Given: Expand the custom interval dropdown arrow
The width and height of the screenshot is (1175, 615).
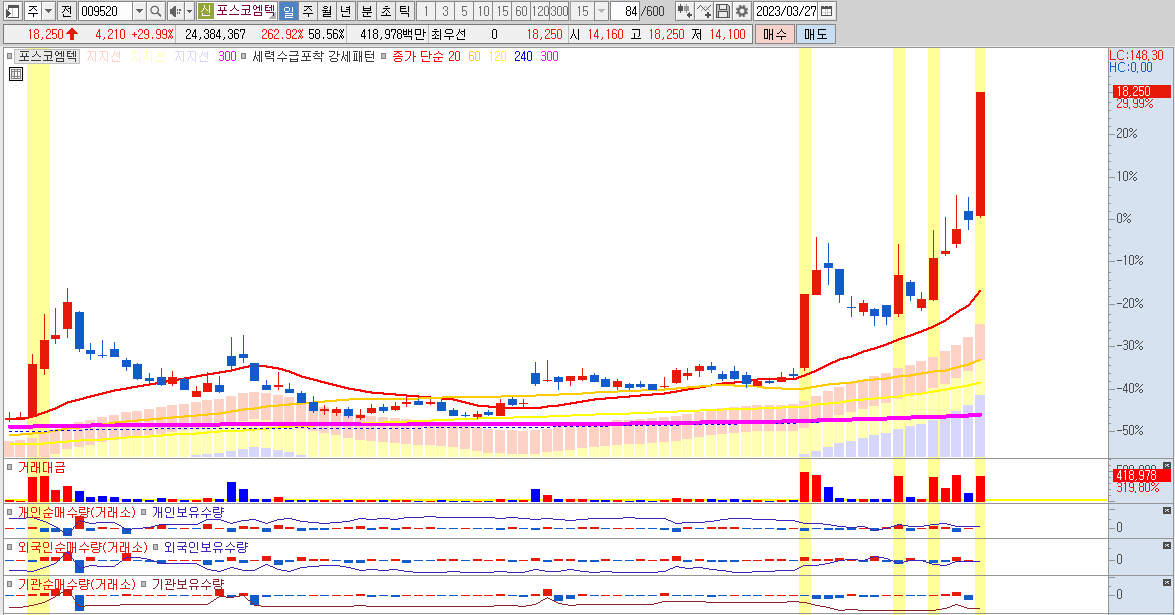Looking at the screenshot, I should [x=601, y=11].
